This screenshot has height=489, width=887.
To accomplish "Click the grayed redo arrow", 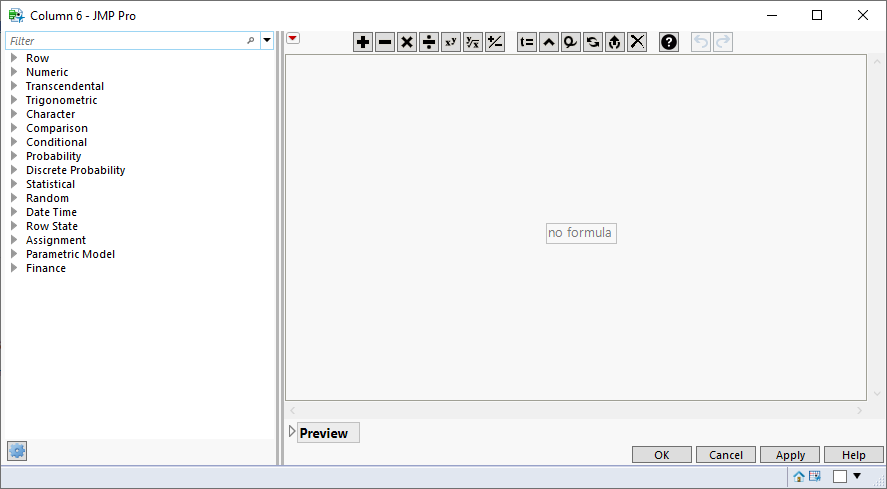I will 722,42.
